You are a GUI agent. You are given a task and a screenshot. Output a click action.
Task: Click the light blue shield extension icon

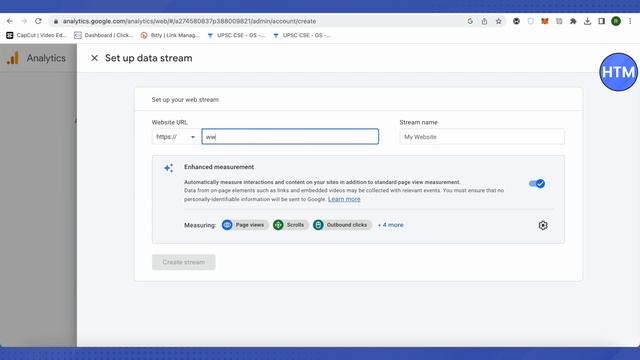(531, 21)
